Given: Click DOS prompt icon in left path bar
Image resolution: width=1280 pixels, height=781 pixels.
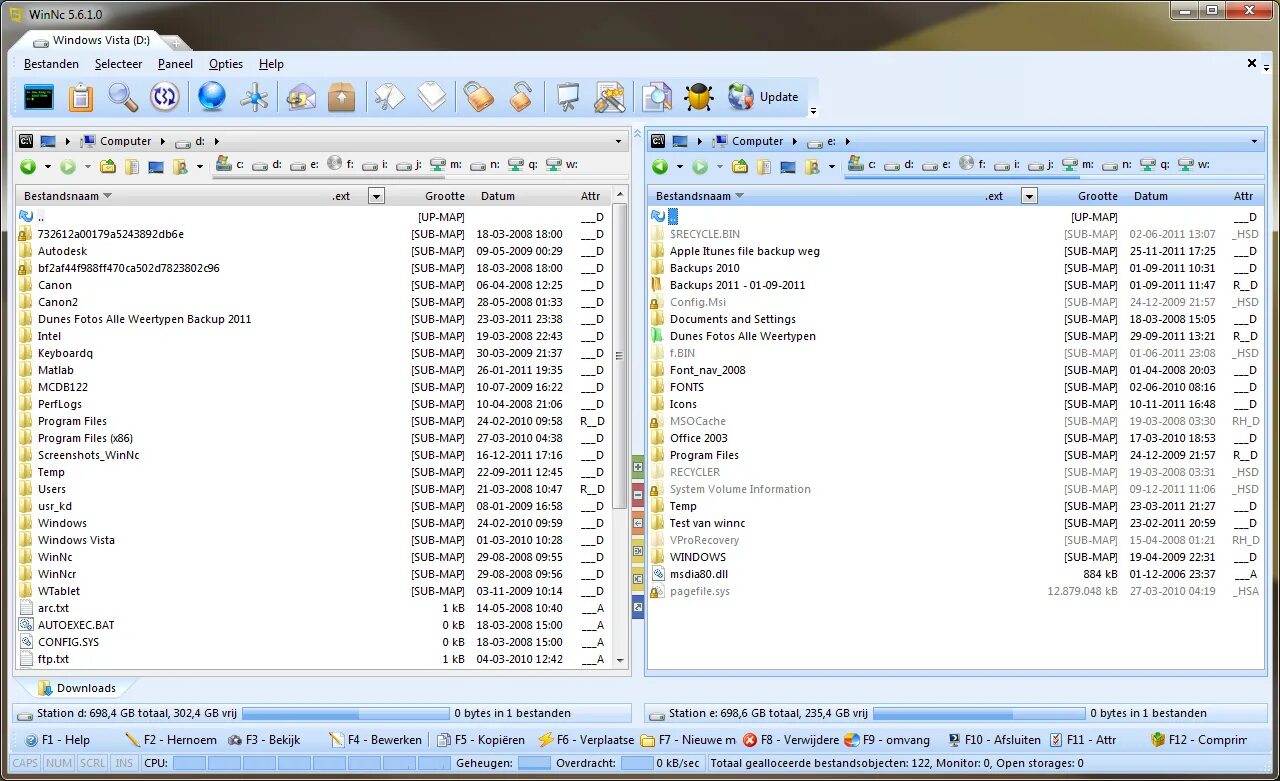Looking at the screenshot, I should click(27, 141).
